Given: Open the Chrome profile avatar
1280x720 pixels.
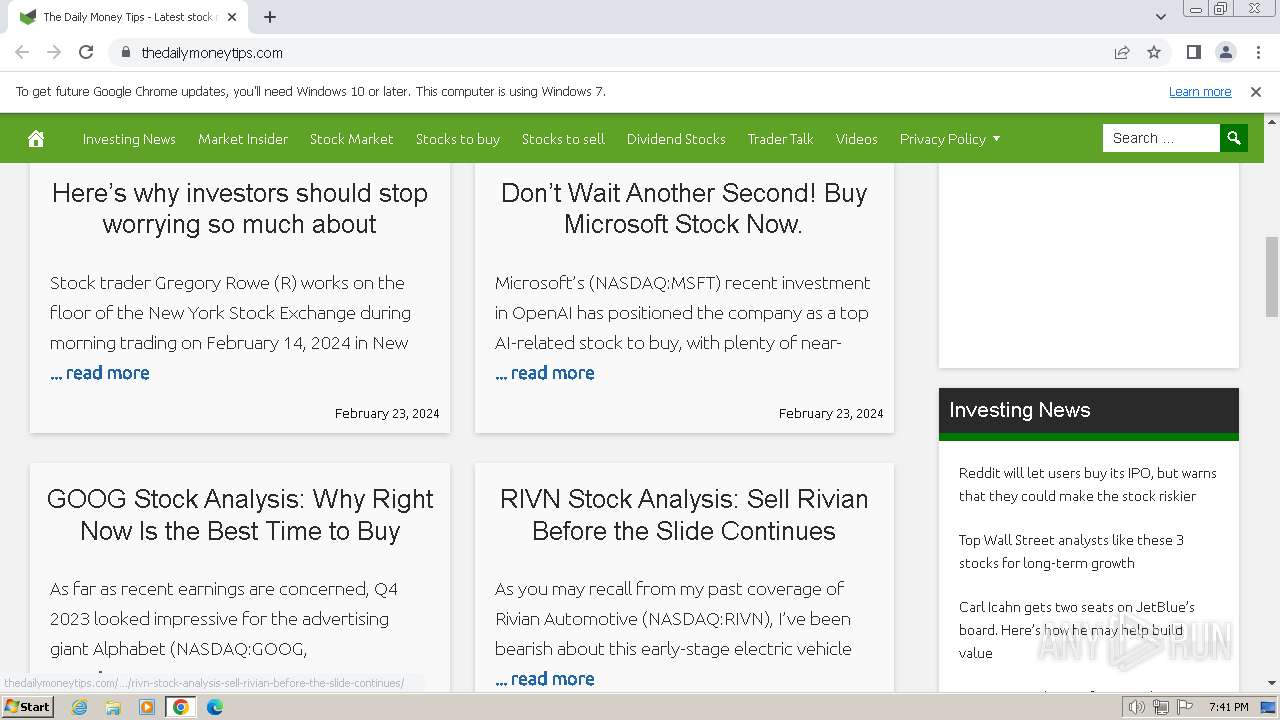Looking at the screenshot, I should tap(1225, 52).
